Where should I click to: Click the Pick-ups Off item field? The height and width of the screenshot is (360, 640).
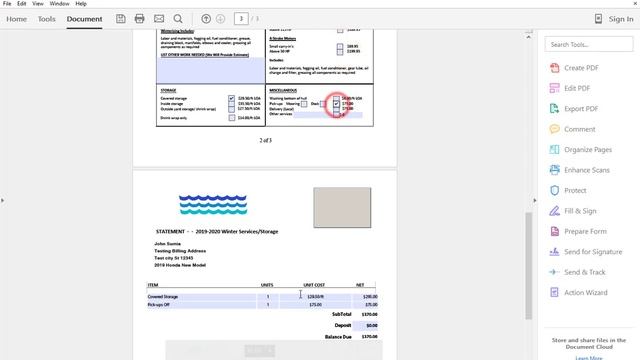click(201, 304)
